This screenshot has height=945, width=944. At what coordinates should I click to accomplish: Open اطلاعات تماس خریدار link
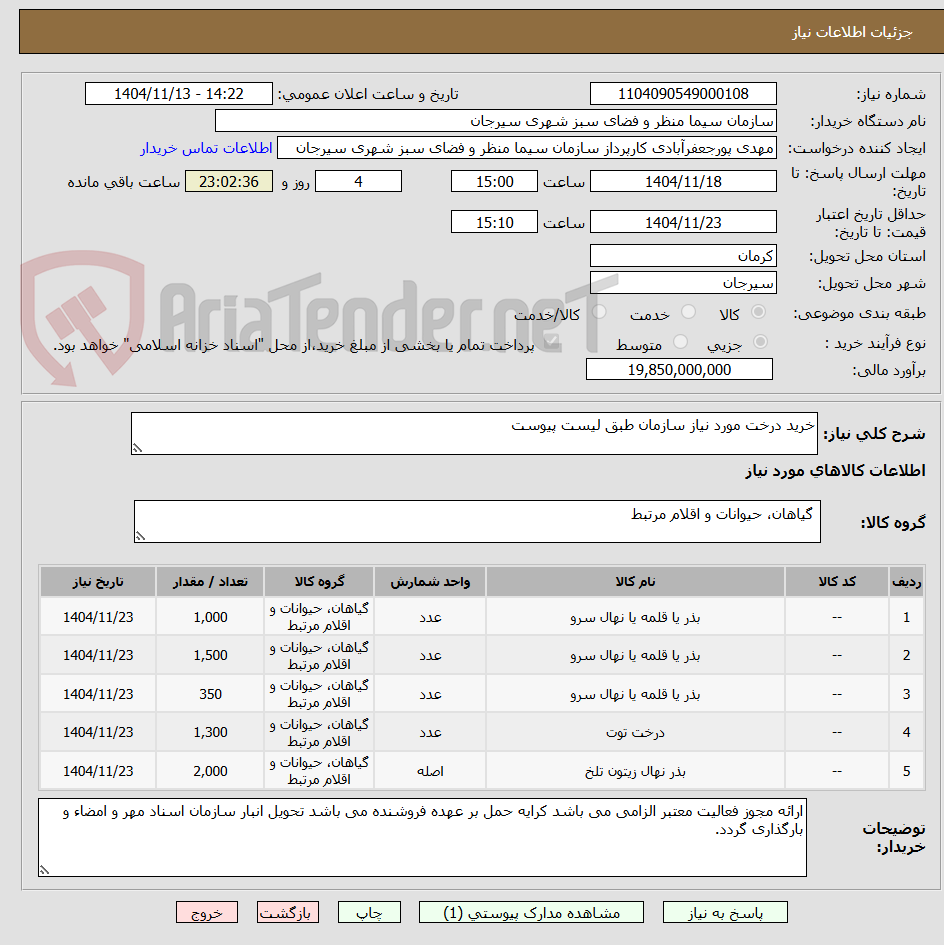[206, 148]
